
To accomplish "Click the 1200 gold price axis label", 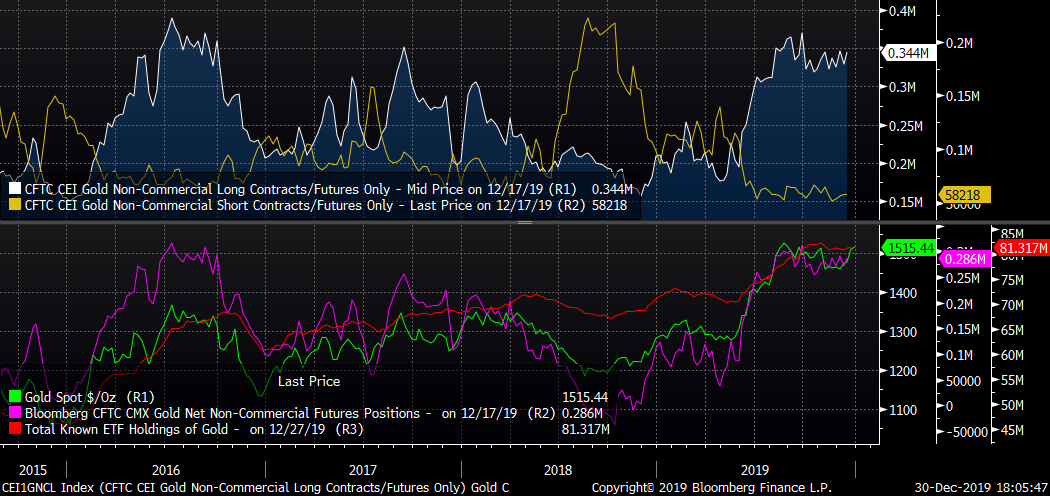I will (903, 370).
